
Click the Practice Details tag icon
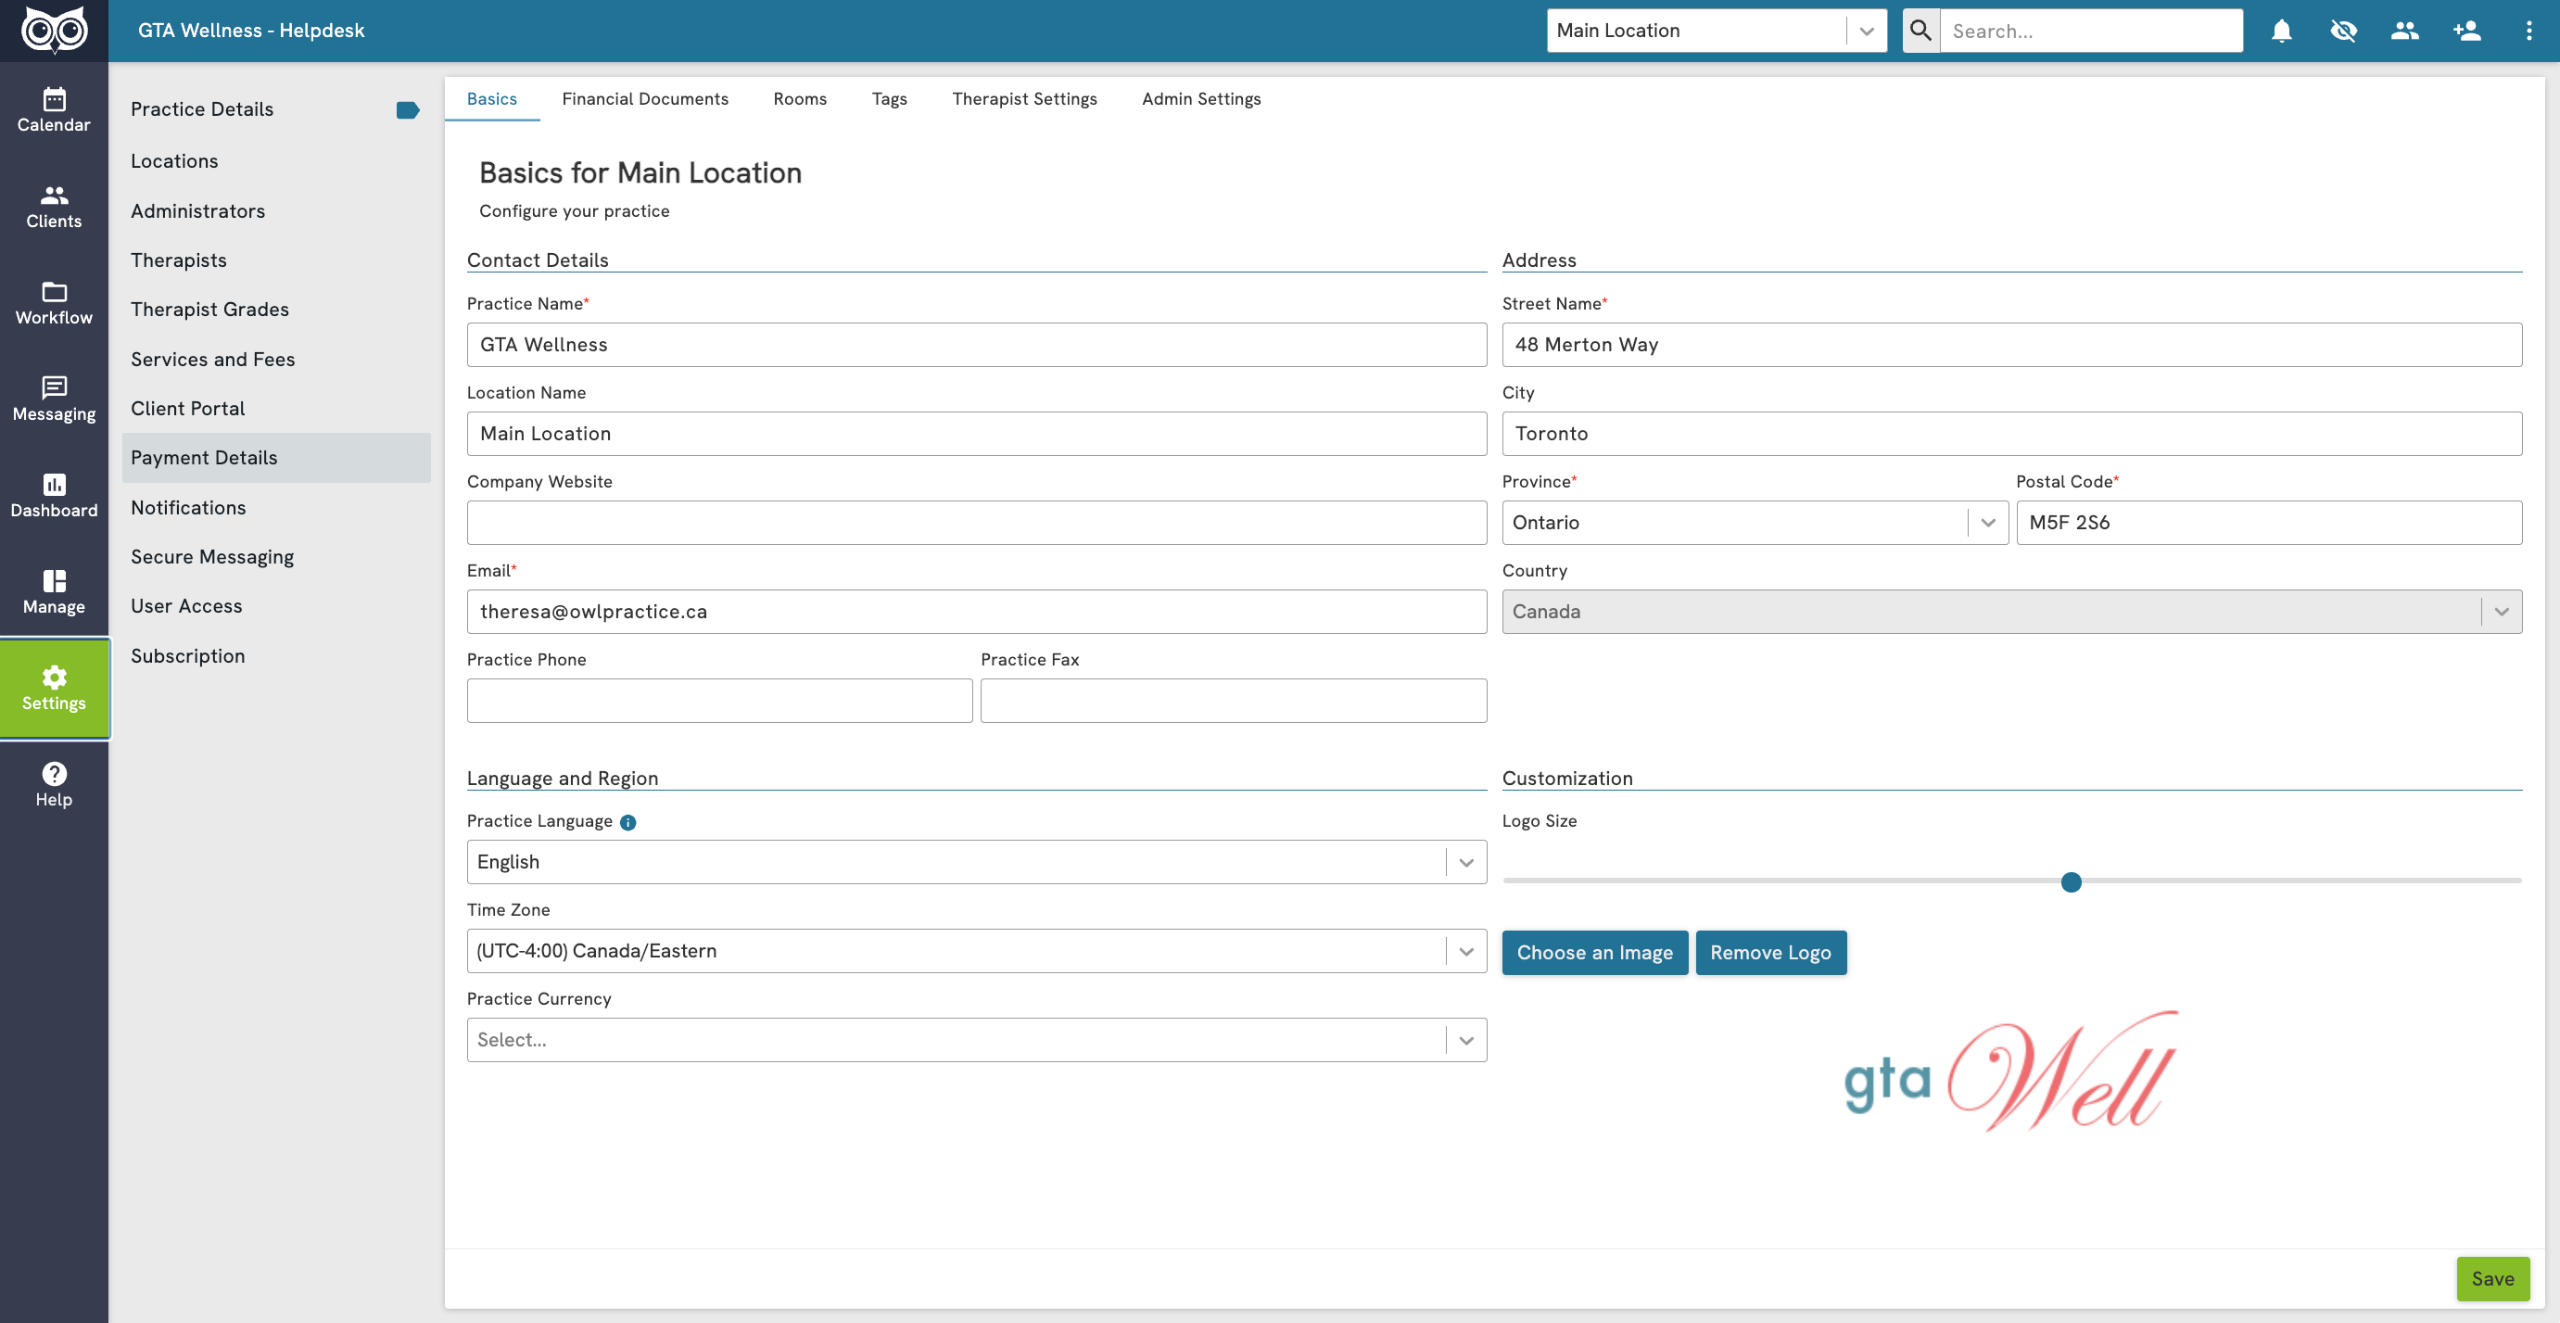pos(407,110)
